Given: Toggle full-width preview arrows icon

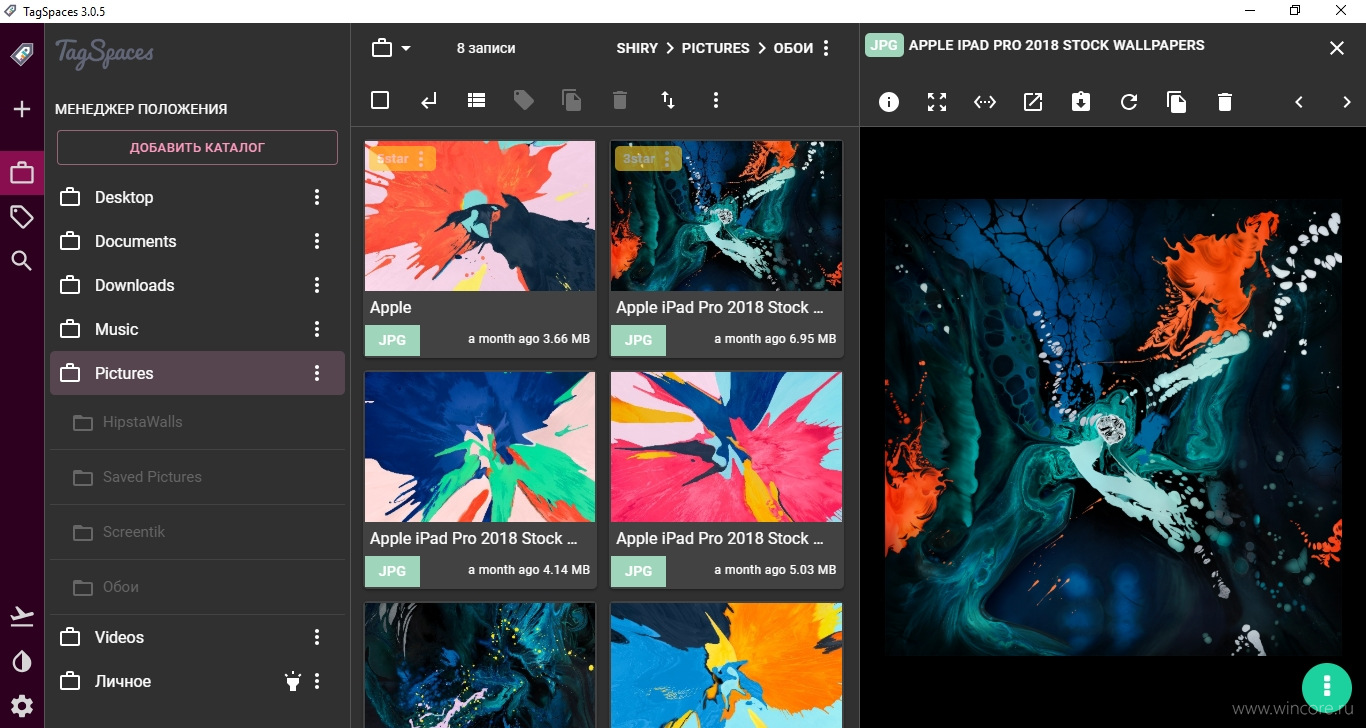Looking at the screenshot, I should pyautogui.click(x=985, y=102).
